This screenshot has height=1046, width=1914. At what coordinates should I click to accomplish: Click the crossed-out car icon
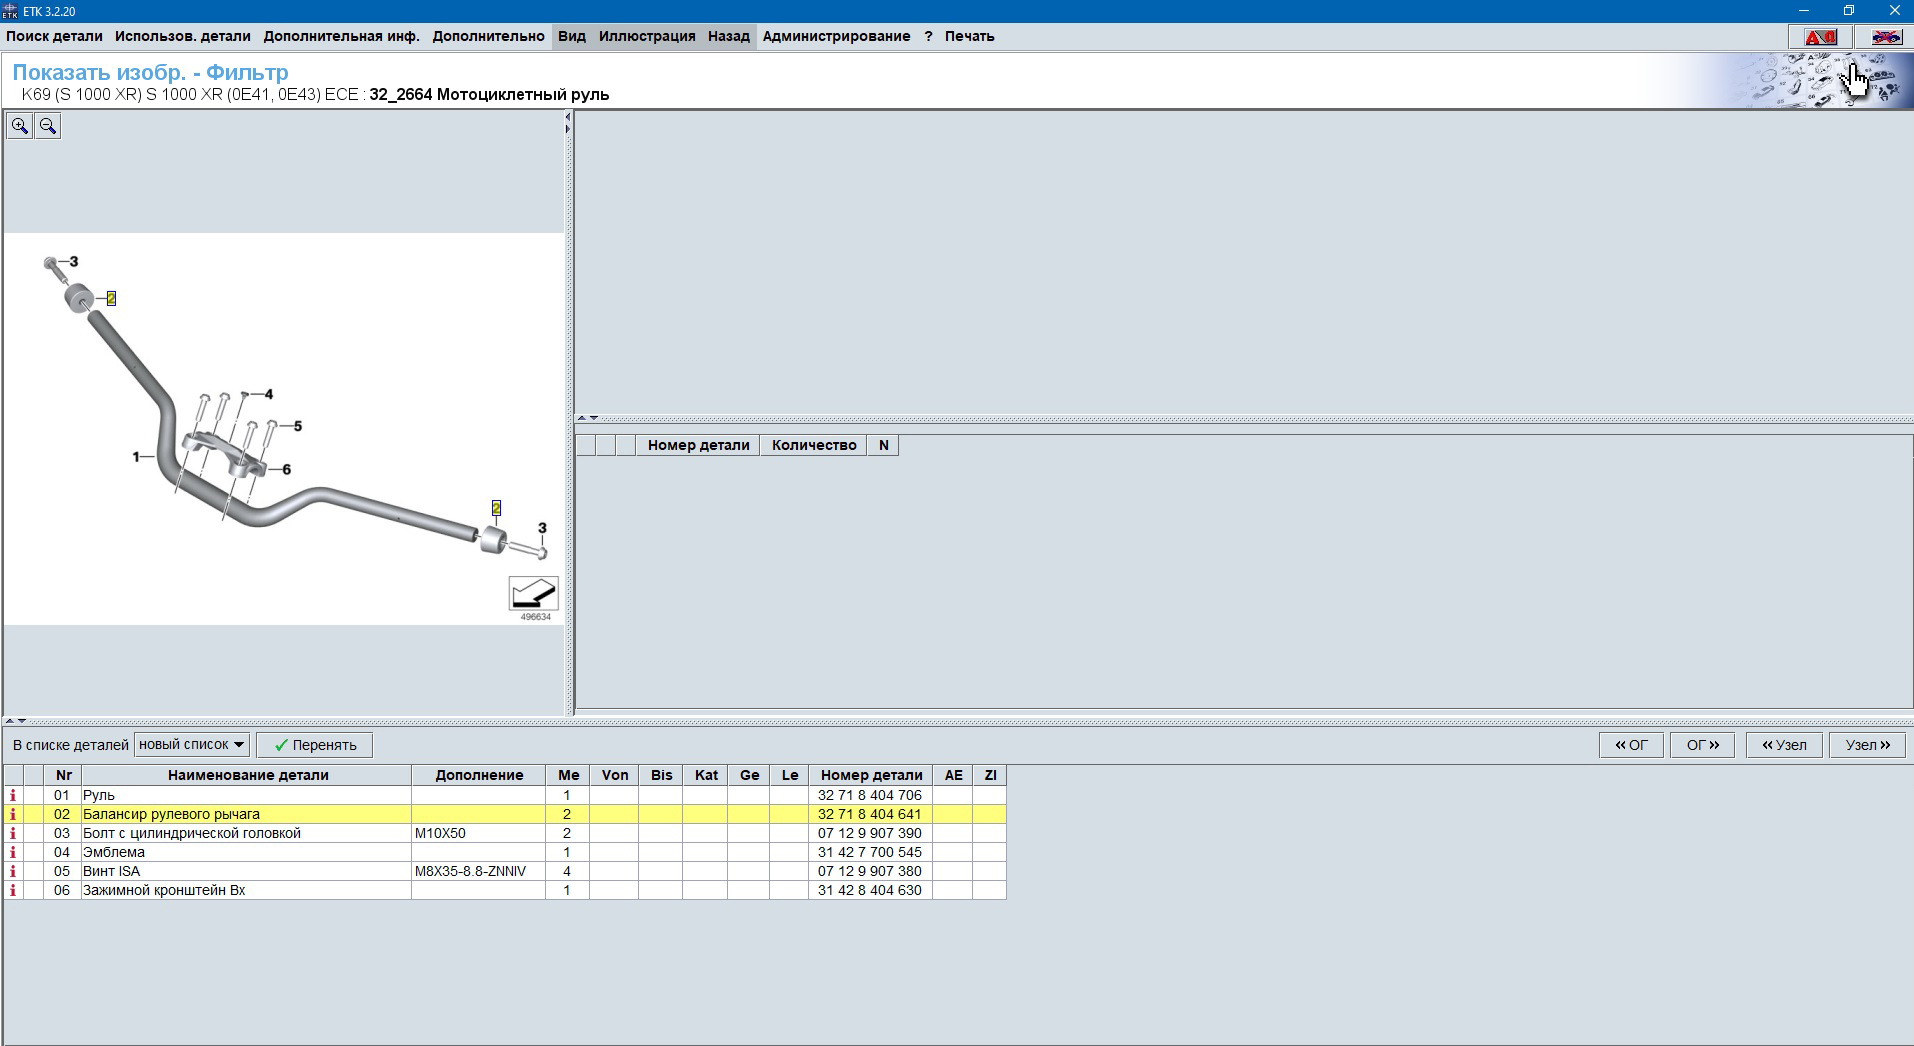(1885, 37)
